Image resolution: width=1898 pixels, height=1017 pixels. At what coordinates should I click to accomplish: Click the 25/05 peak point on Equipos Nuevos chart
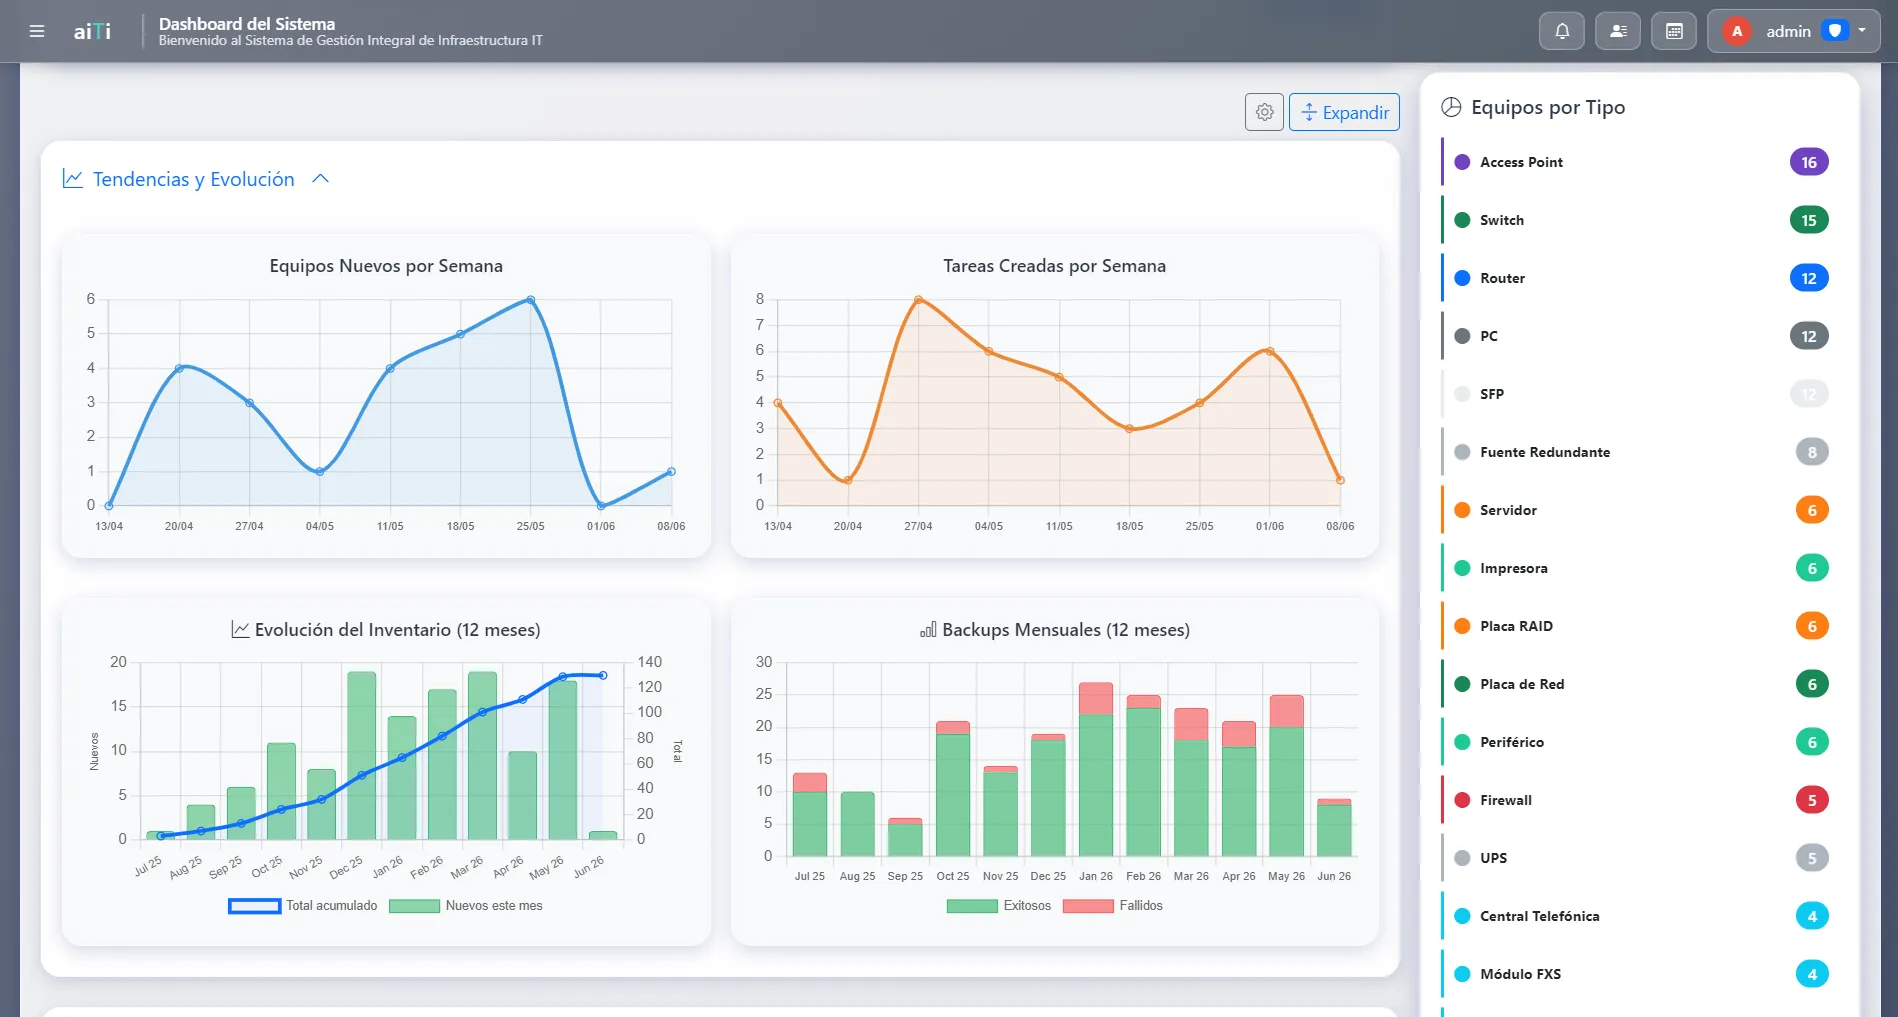pyautogui.click(x=531, y=300)
